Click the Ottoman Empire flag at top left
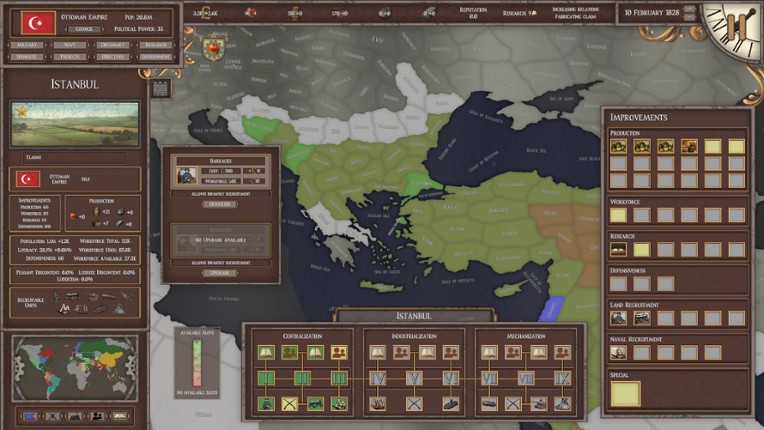 (38, 22)
